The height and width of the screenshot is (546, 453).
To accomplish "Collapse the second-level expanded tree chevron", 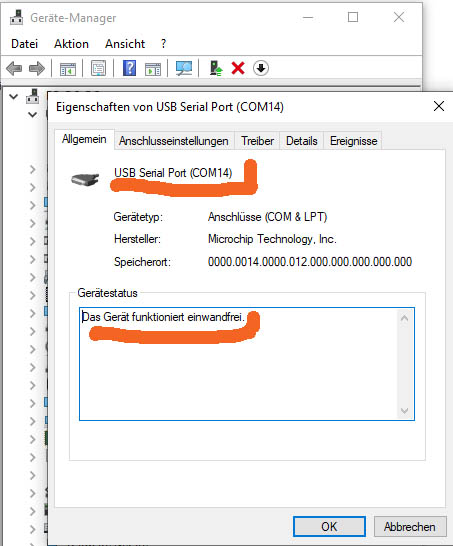I will click(32, 114).
